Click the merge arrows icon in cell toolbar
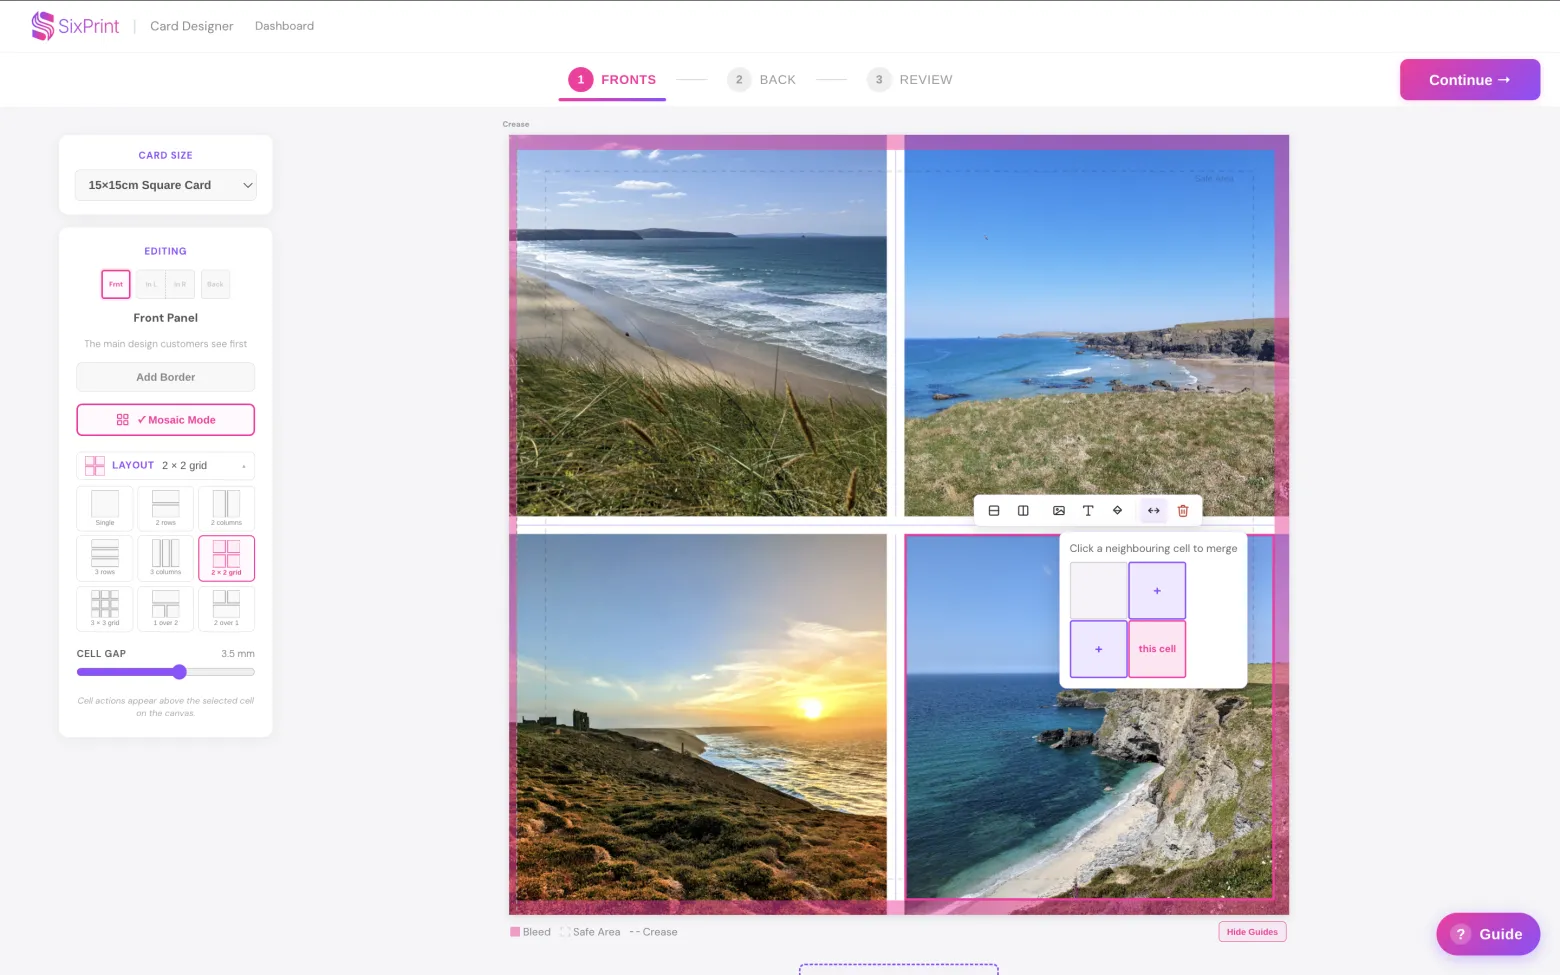This screenshot has width=1560, height=975. 1154,511
